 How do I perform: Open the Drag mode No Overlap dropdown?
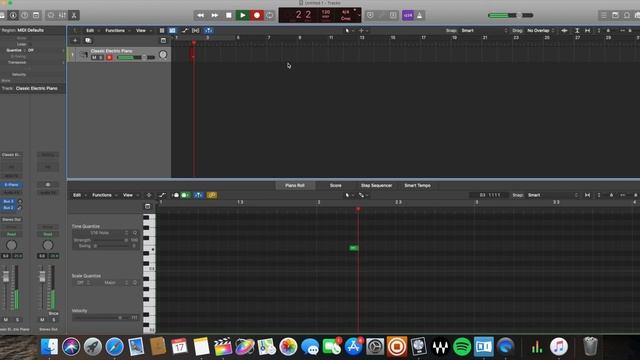tap(540, 31)
